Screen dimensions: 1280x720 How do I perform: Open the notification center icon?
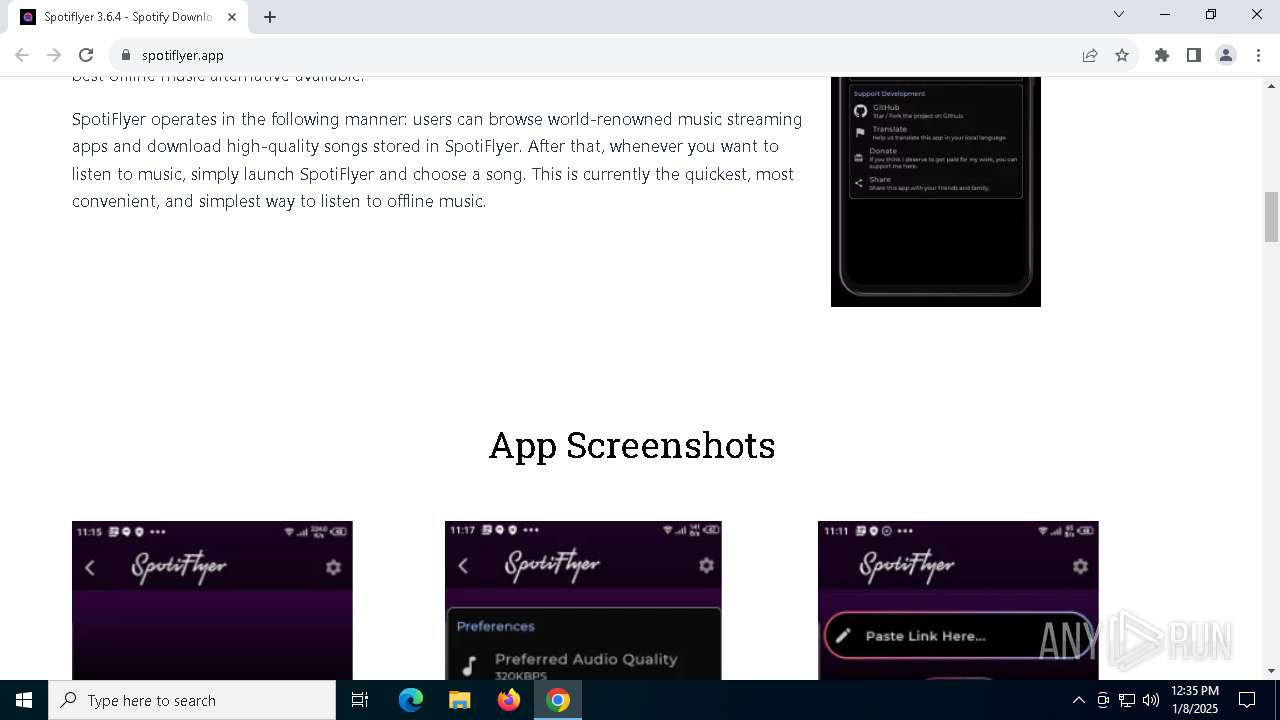pyautogui.click(x=1247, y=700)
